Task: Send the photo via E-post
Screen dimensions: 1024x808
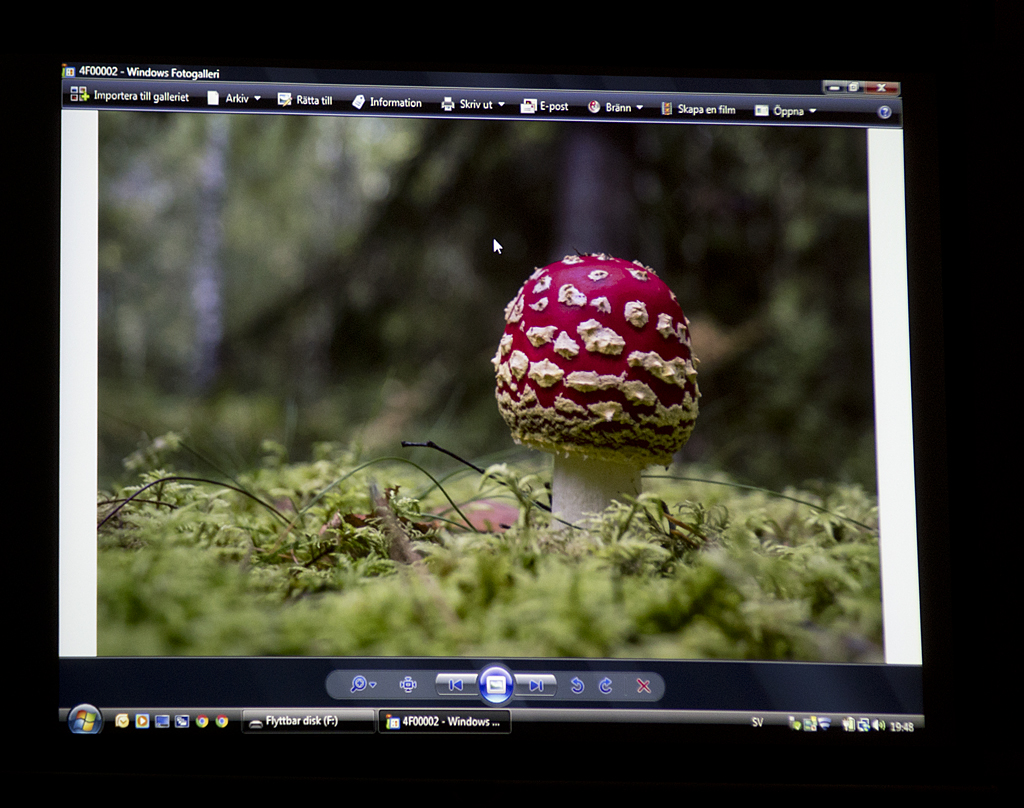Action: tap(545, 106)
